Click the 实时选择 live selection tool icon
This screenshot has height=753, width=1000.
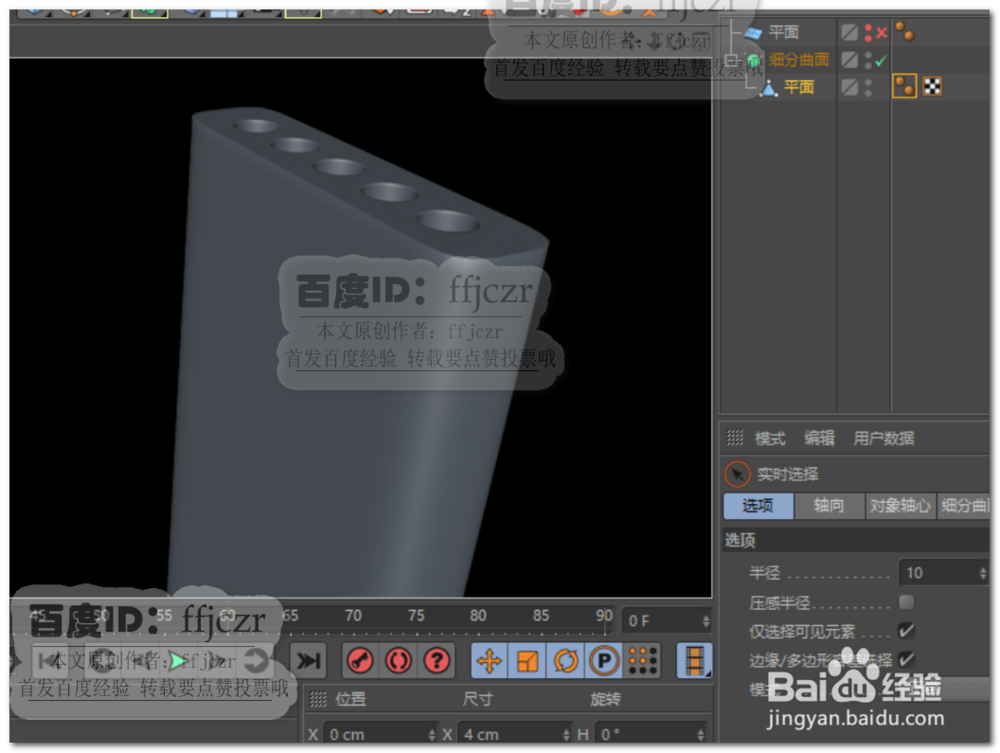pos(737,474)
